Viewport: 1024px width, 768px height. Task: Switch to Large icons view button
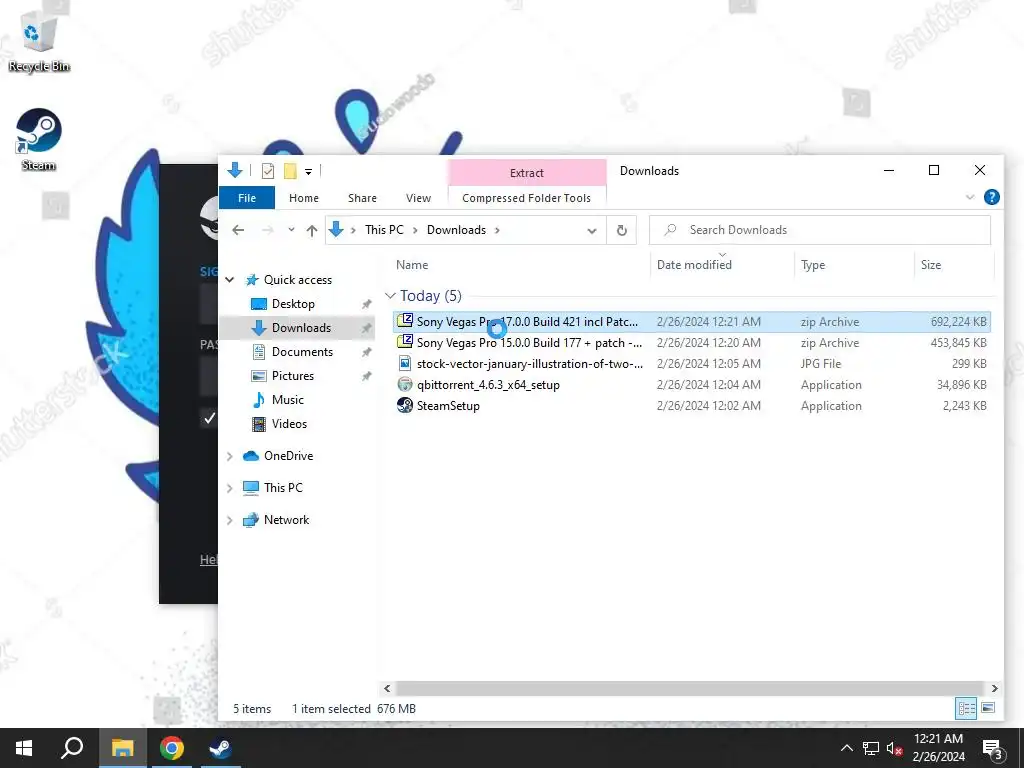click(x=988, y=708)
